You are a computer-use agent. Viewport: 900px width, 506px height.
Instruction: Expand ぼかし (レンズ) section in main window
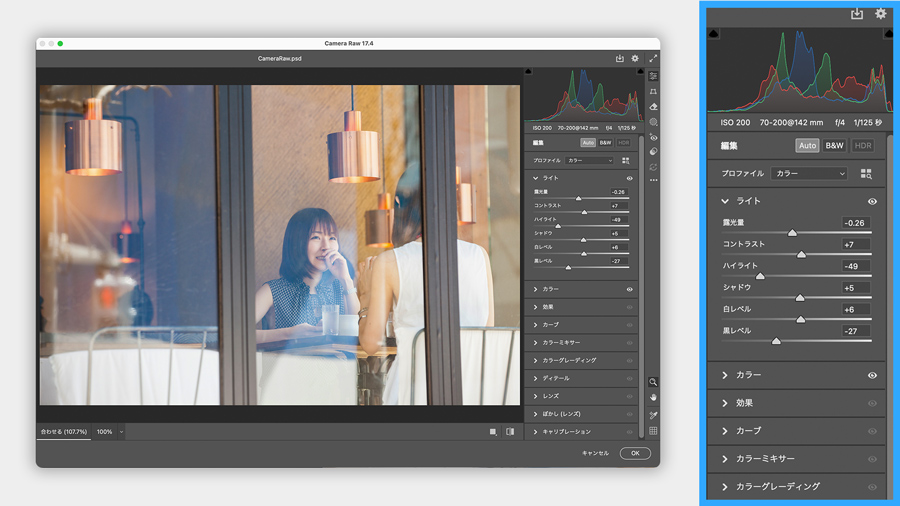[536, 414]
